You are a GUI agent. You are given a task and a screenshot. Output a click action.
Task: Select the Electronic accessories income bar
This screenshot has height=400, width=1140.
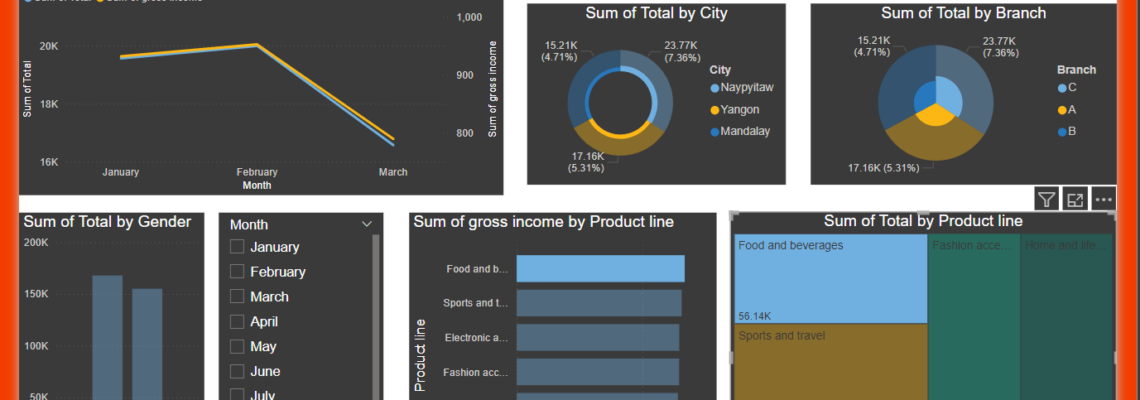point(598,337)
